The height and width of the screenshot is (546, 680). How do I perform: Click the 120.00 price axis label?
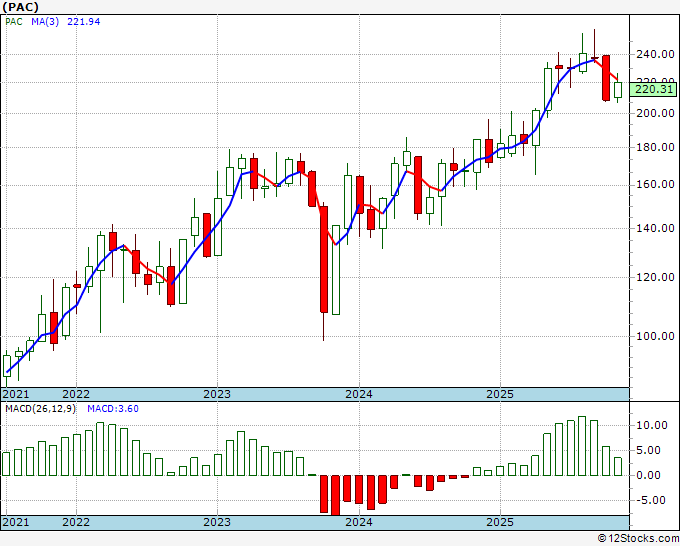[x=655, y=277]
